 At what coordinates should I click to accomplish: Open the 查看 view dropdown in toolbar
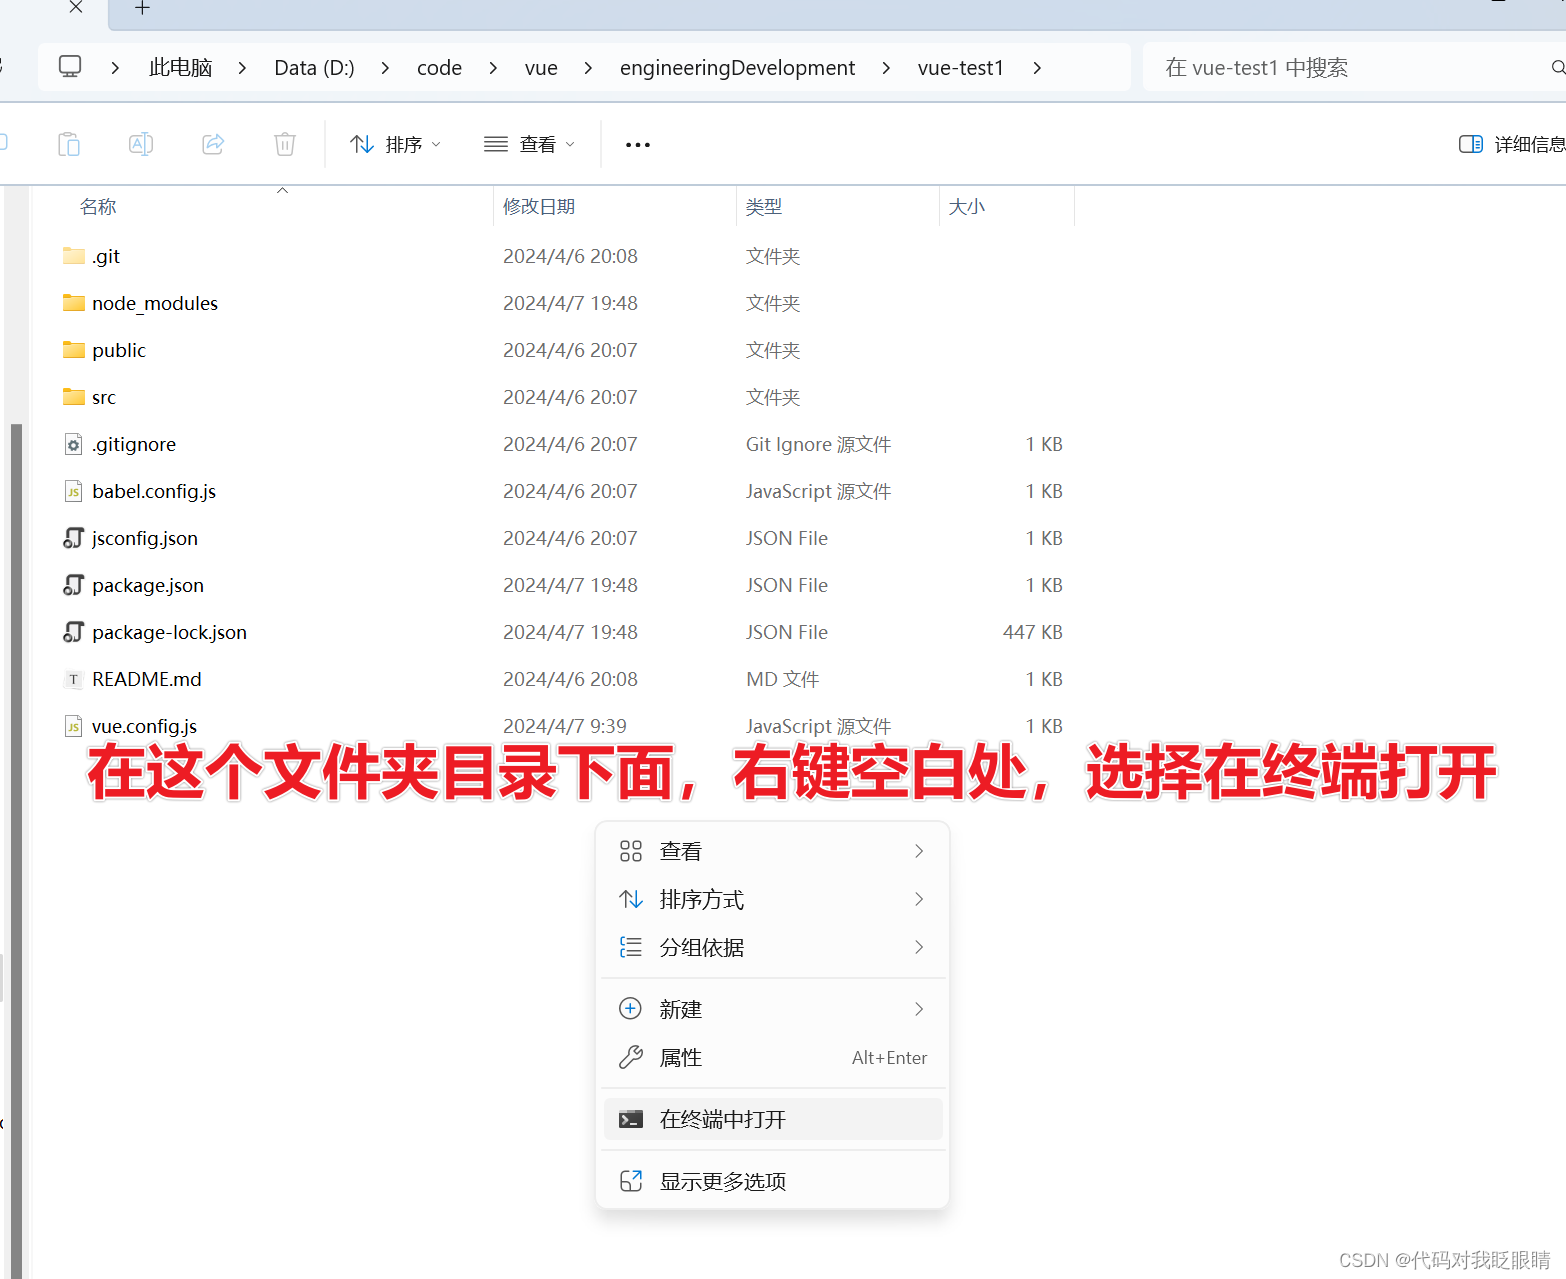coord(530,144)
